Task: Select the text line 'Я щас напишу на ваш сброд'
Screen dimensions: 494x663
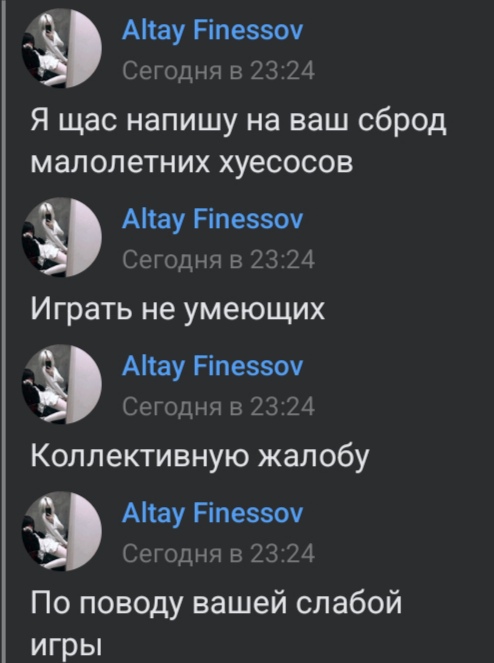Action: click(239, 123)
